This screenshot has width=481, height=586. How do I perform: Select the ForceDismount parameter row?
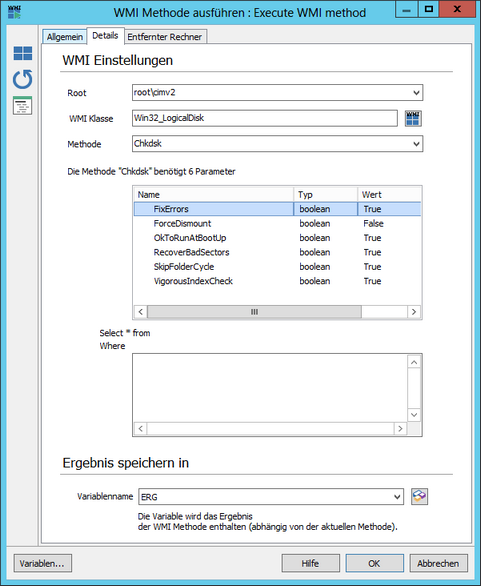click(277, 223)
